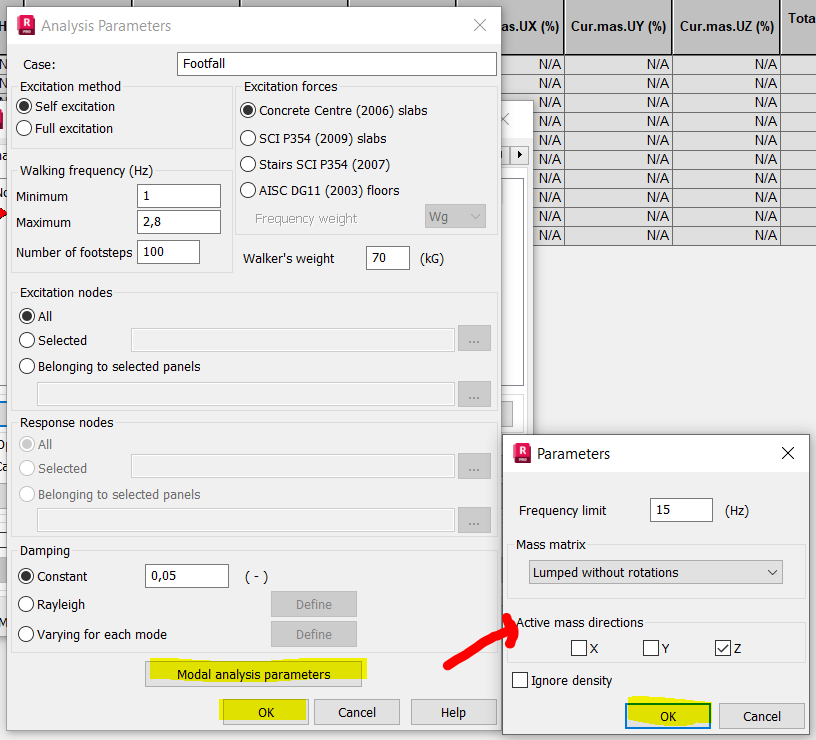The height and width of the screenshot is (740, 816).
Task: Toggle the Ignore density checkbox
Action: tap(519, 680)
